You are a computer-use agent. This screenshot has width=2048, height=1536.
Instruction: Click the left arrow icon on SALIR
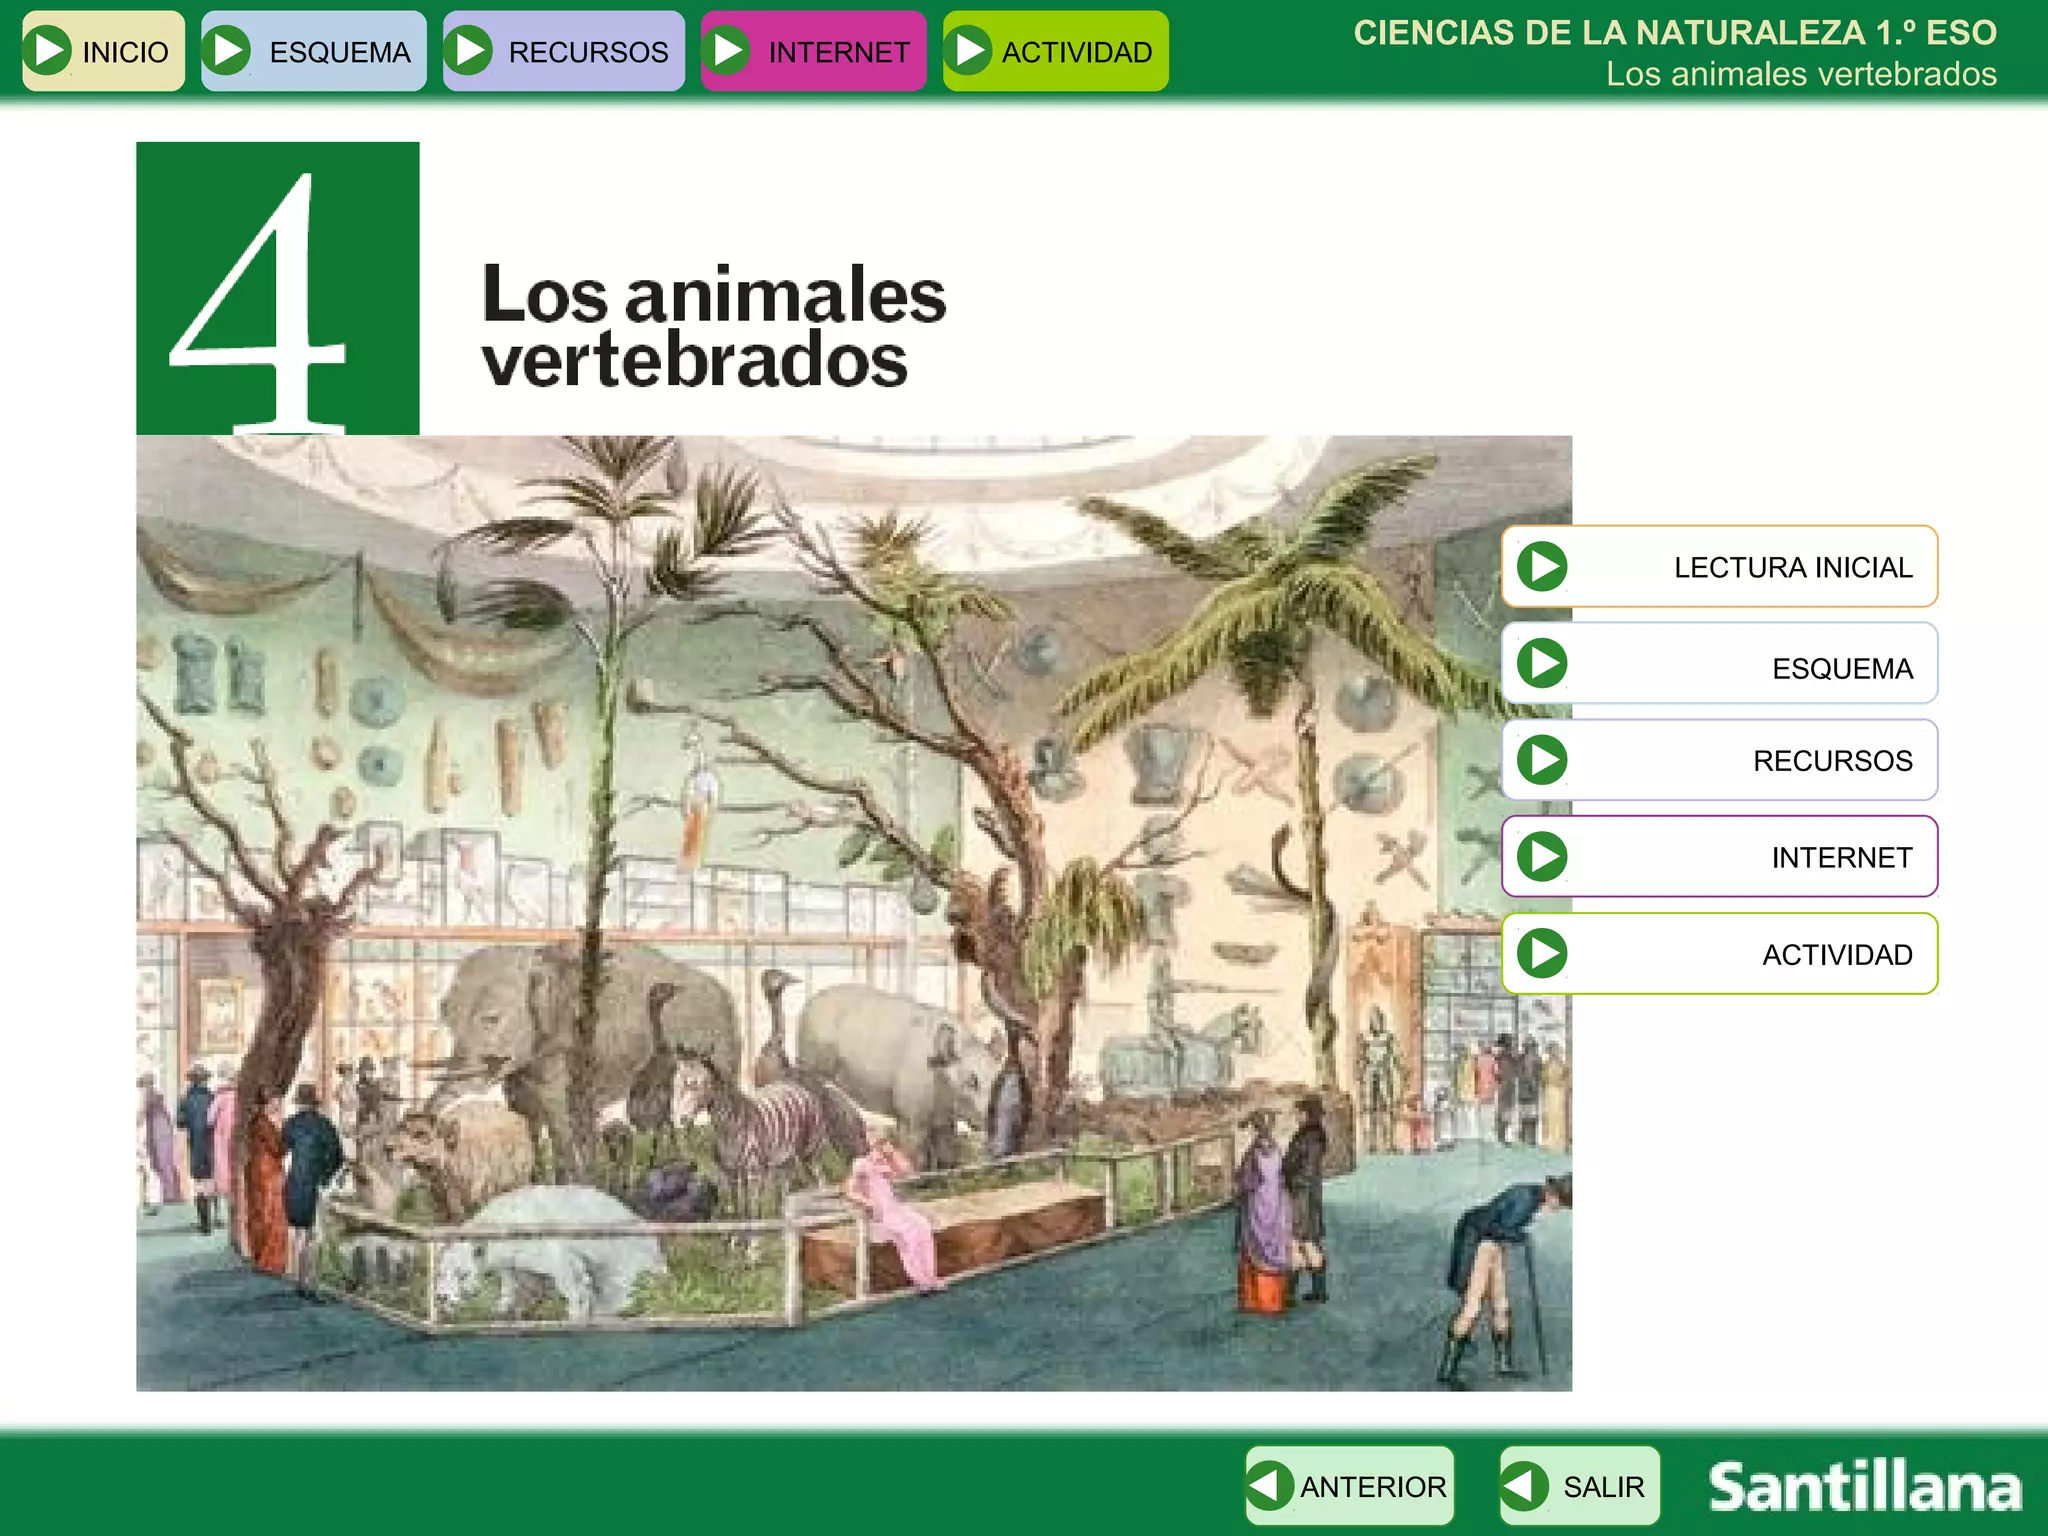(x=1525, y=1486)
